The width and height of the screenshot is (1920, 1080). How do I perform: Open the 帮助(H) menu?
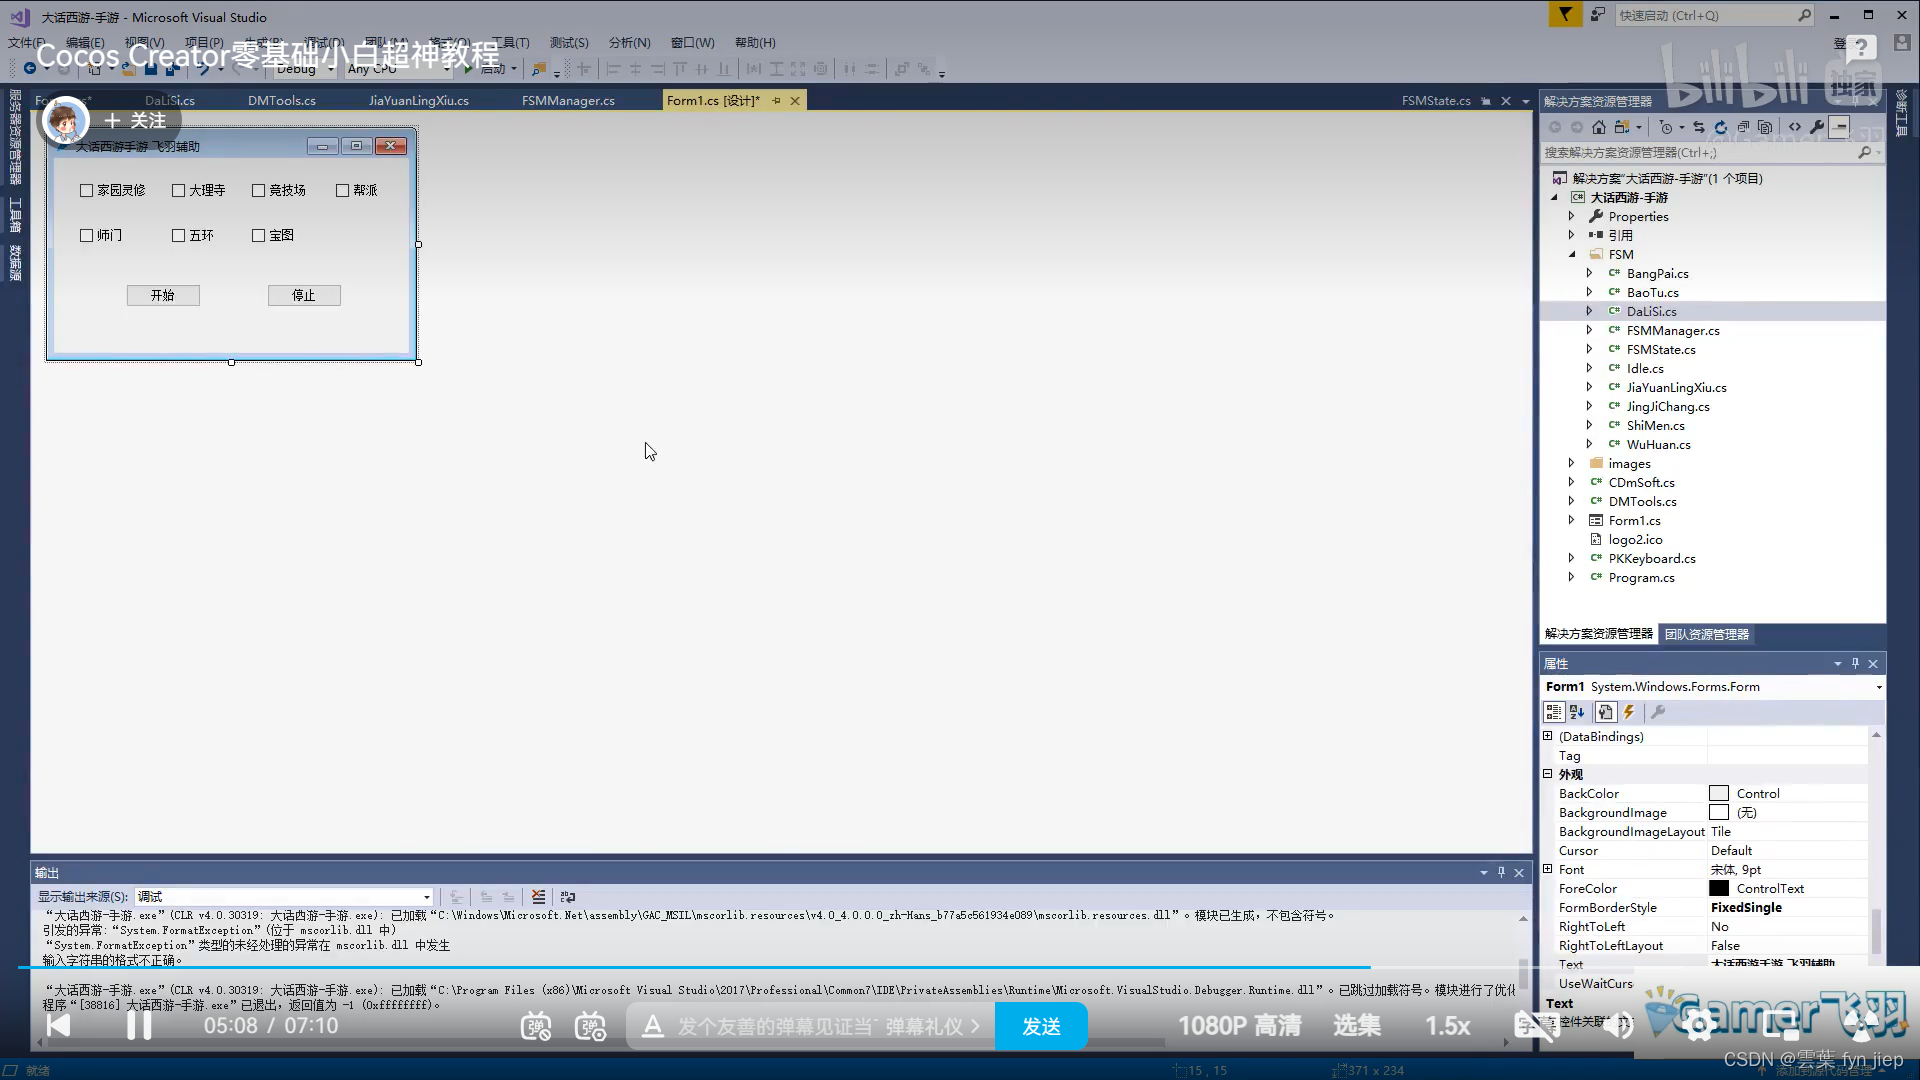coord(755,43)
